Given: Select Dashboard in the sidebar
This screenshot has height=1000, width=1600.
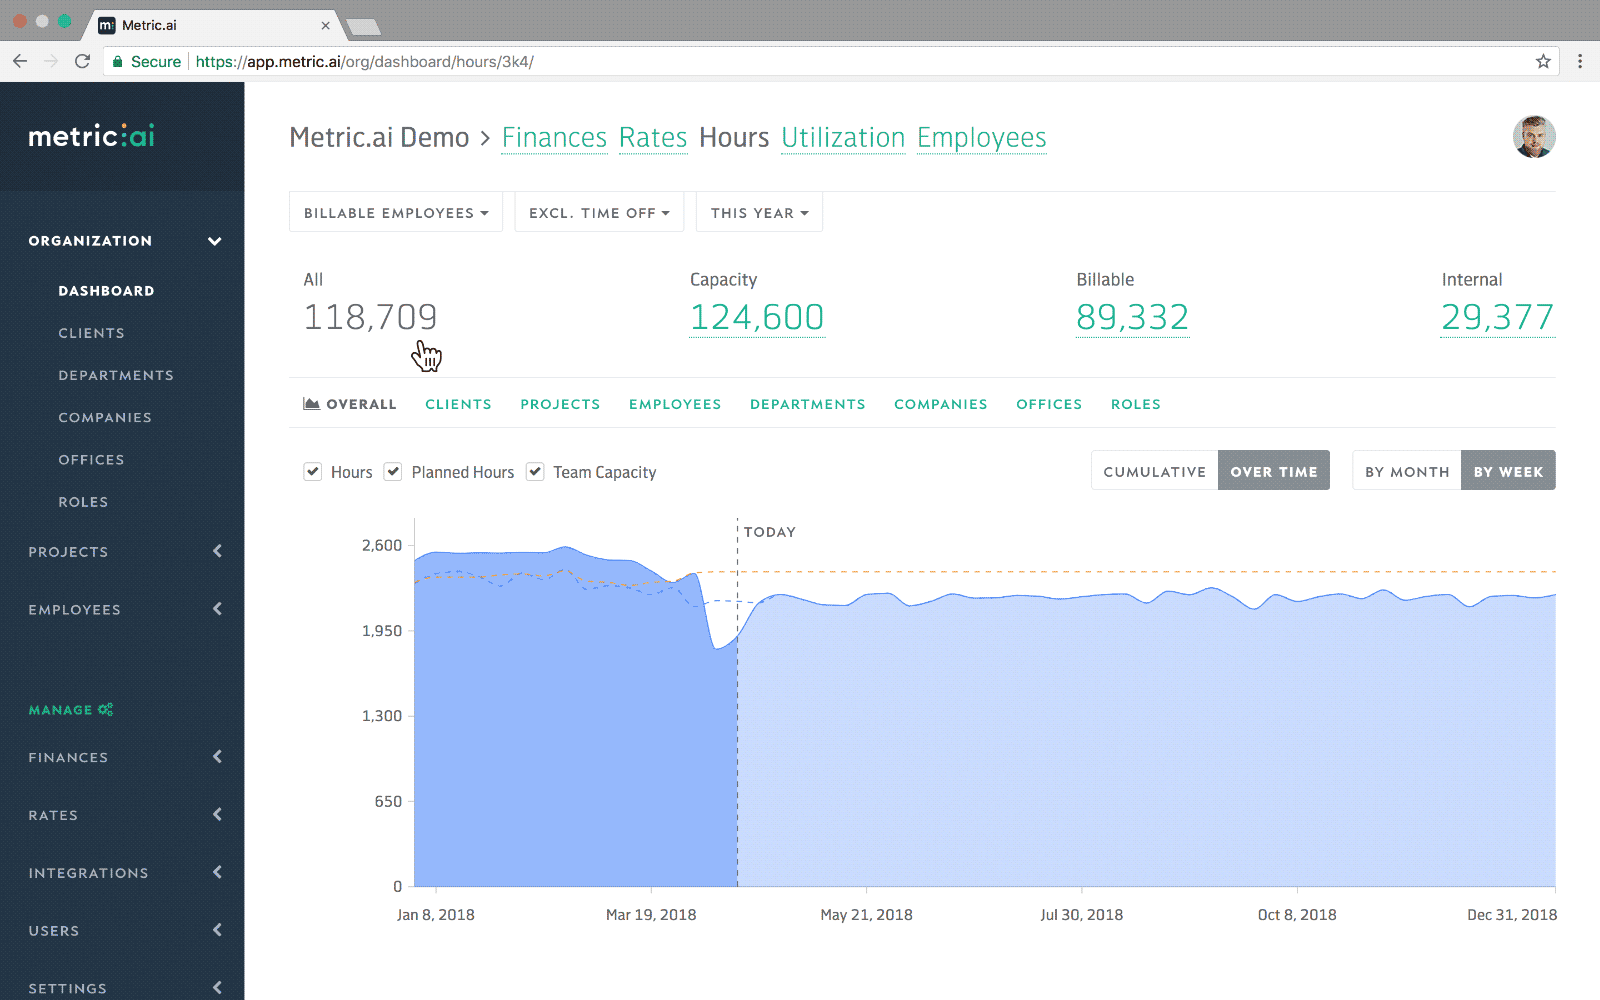Looking at the screenshot, I should pyautogui.click(x=106, y=291).
